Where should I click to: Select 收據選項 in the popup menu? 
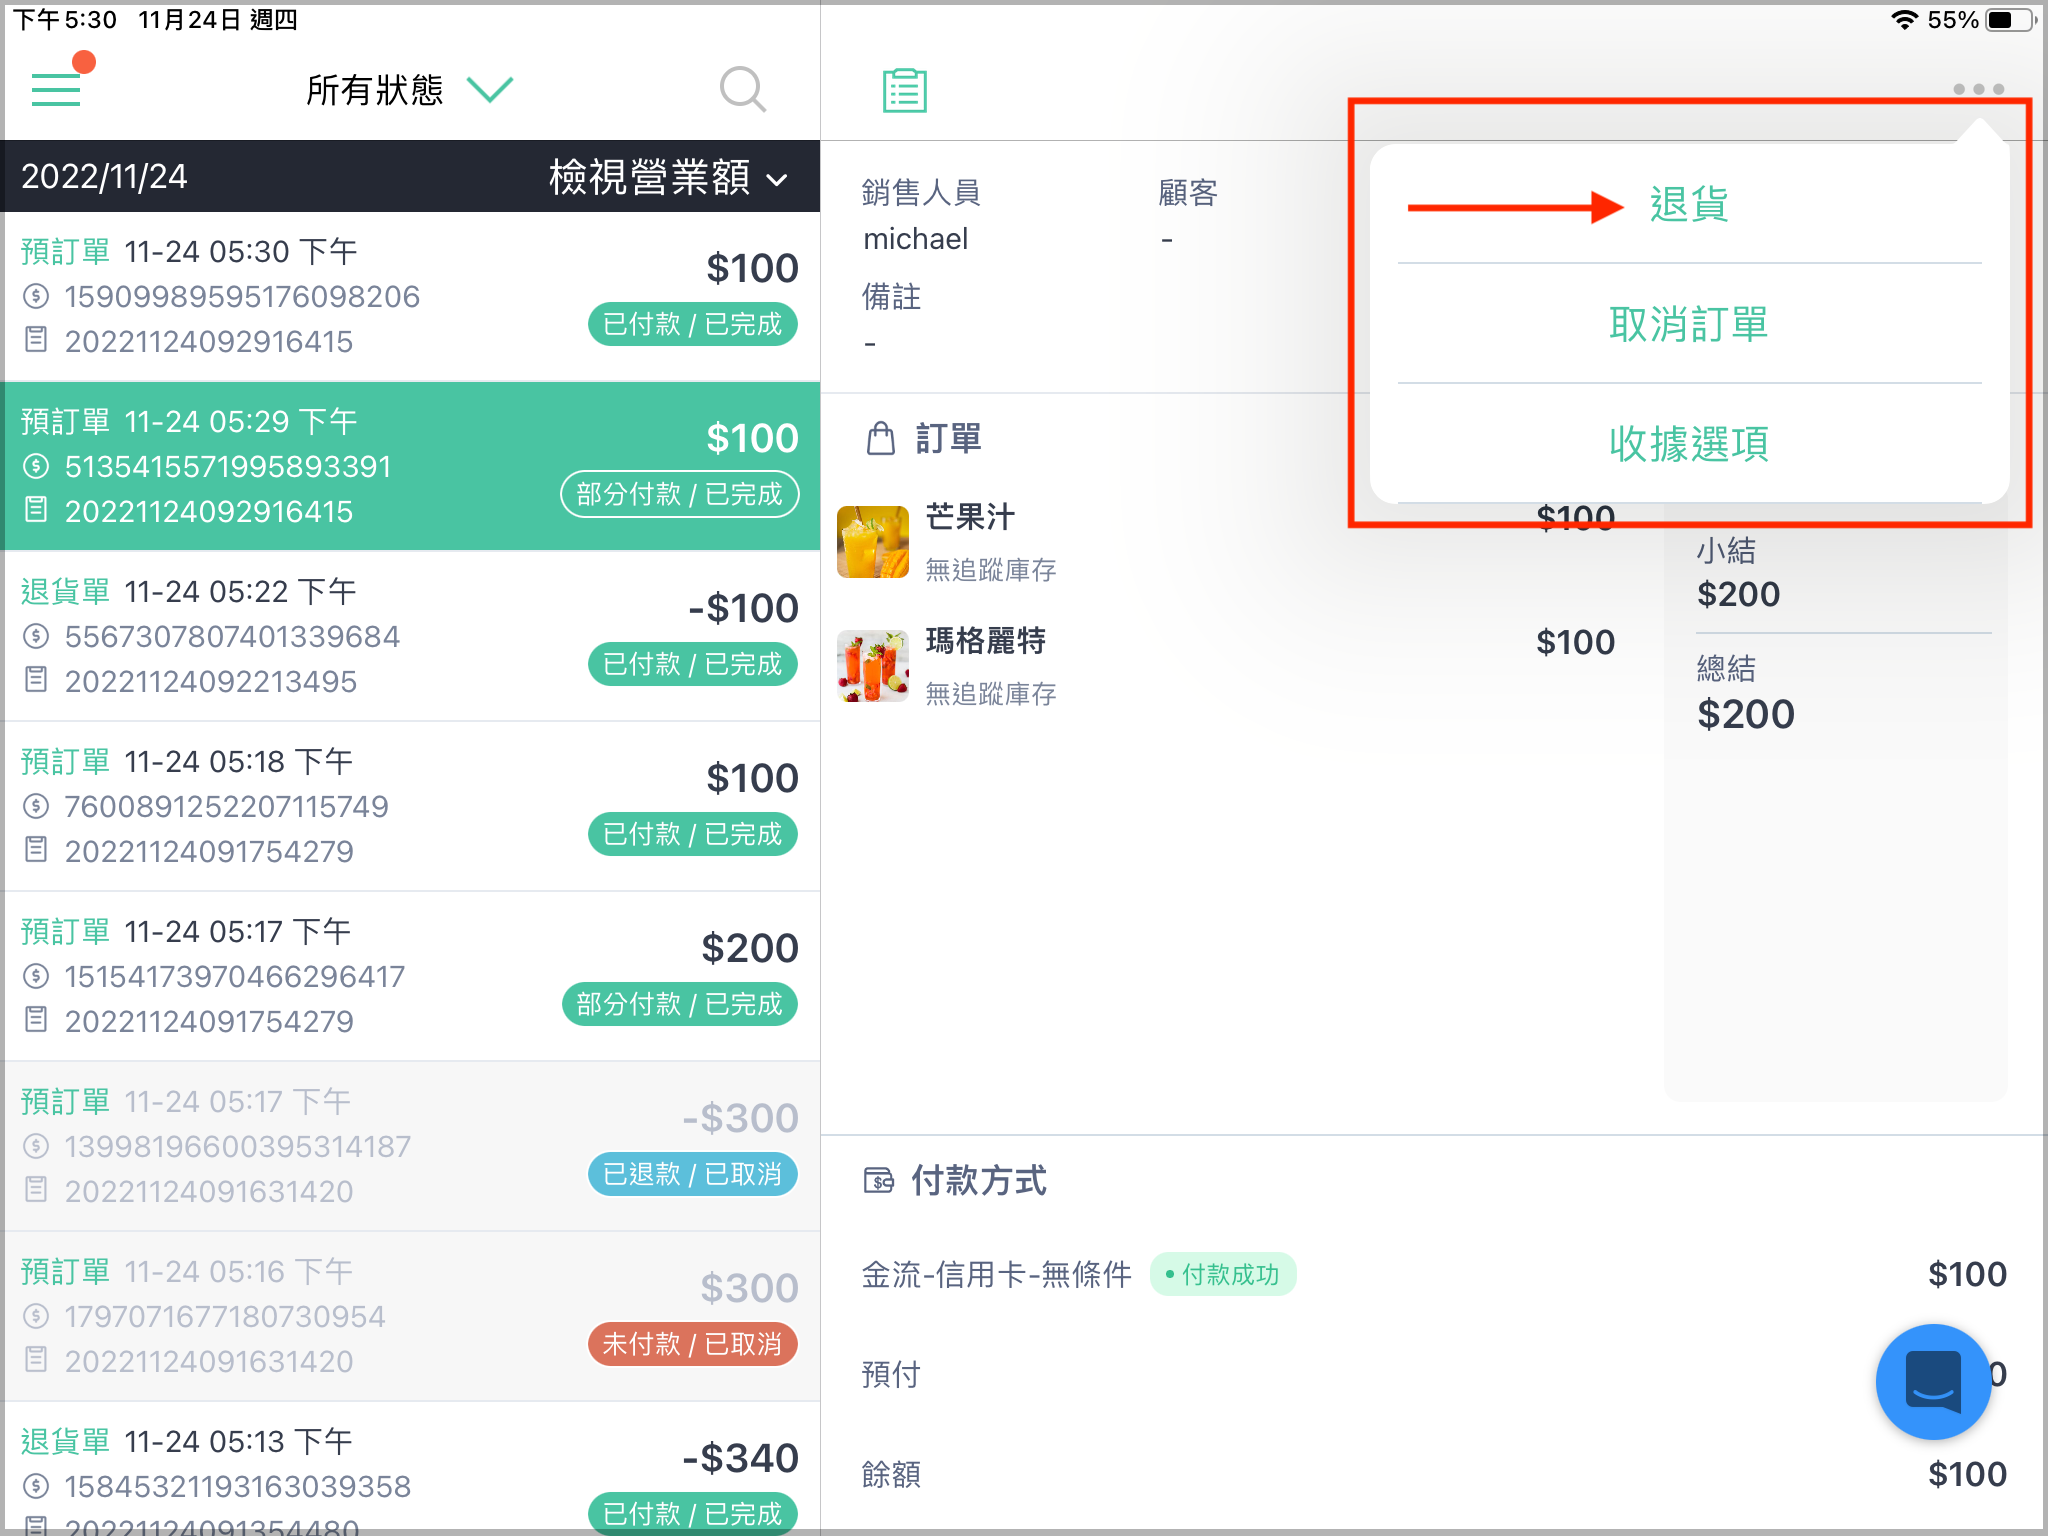(1688, 443)
